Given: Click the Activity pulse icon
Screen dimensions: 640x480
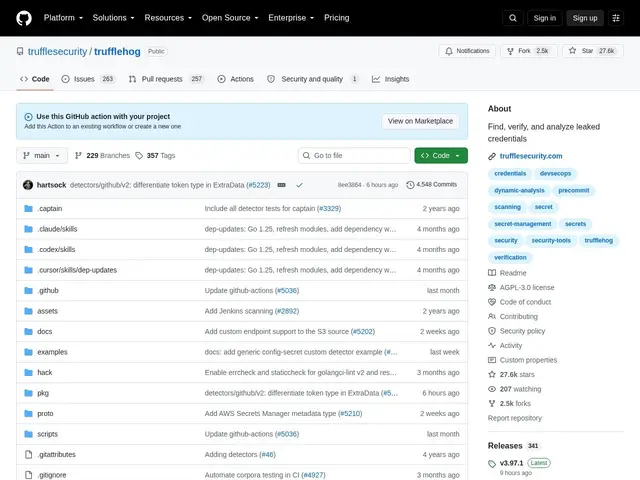Looking at the screenshot, I should [492, 346].
